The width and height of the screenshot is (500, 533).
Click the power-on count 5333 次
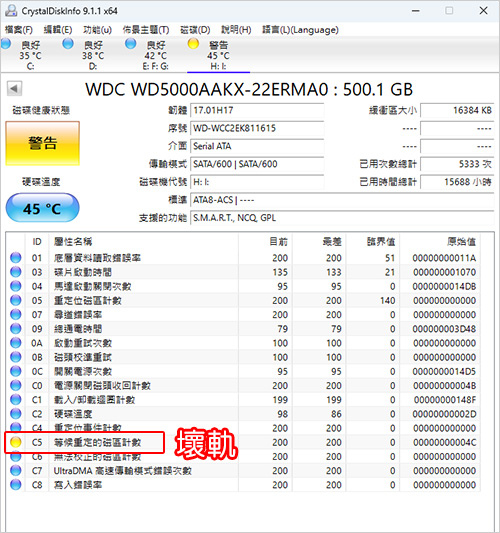pos(457,164)
